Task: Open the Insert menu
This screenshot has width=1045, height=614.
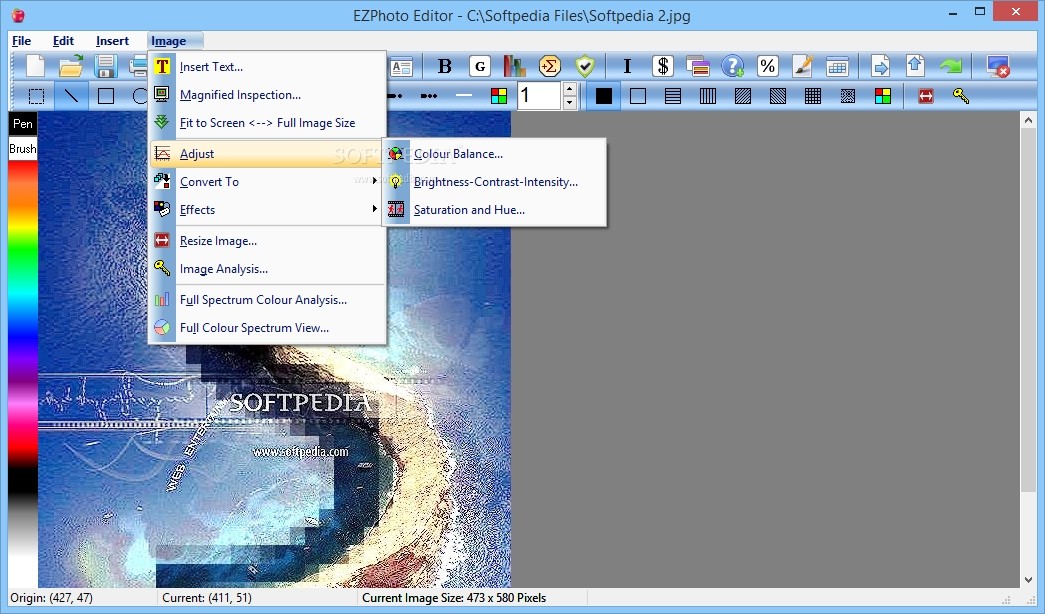Action: tap(112, 41)
